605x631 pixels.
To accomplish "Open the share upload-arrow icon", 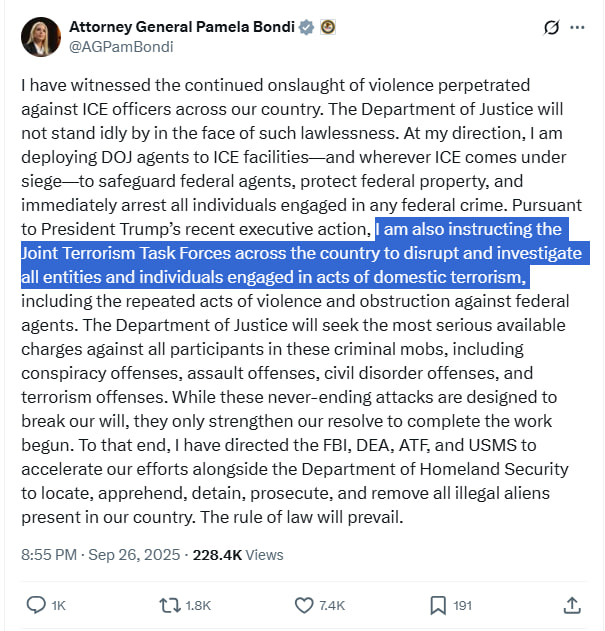I will tap(572, 605).
